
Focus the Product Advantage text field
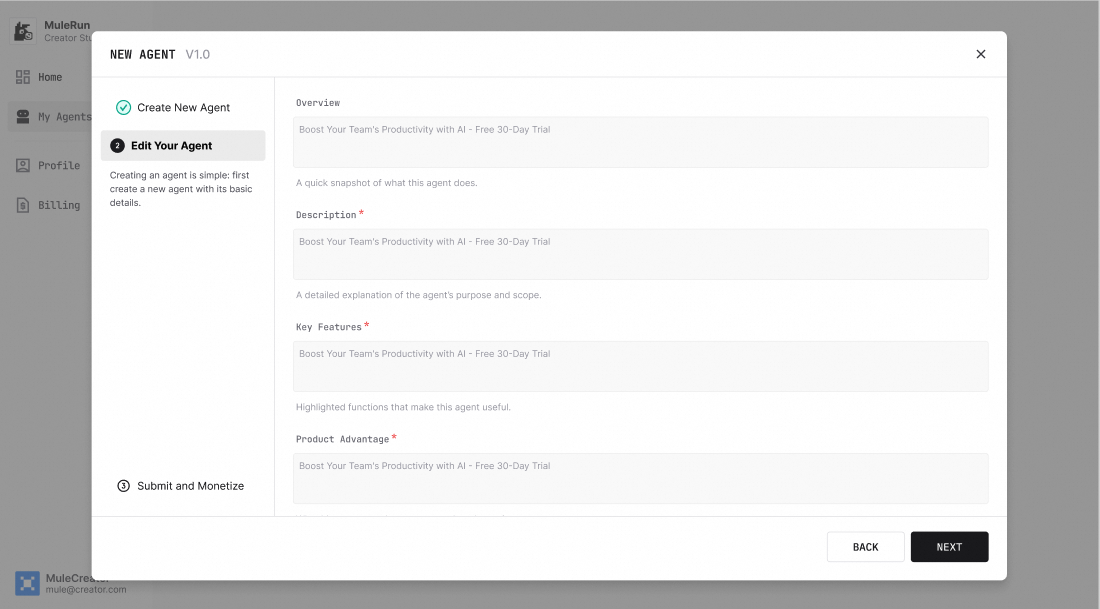click(640, 478)
